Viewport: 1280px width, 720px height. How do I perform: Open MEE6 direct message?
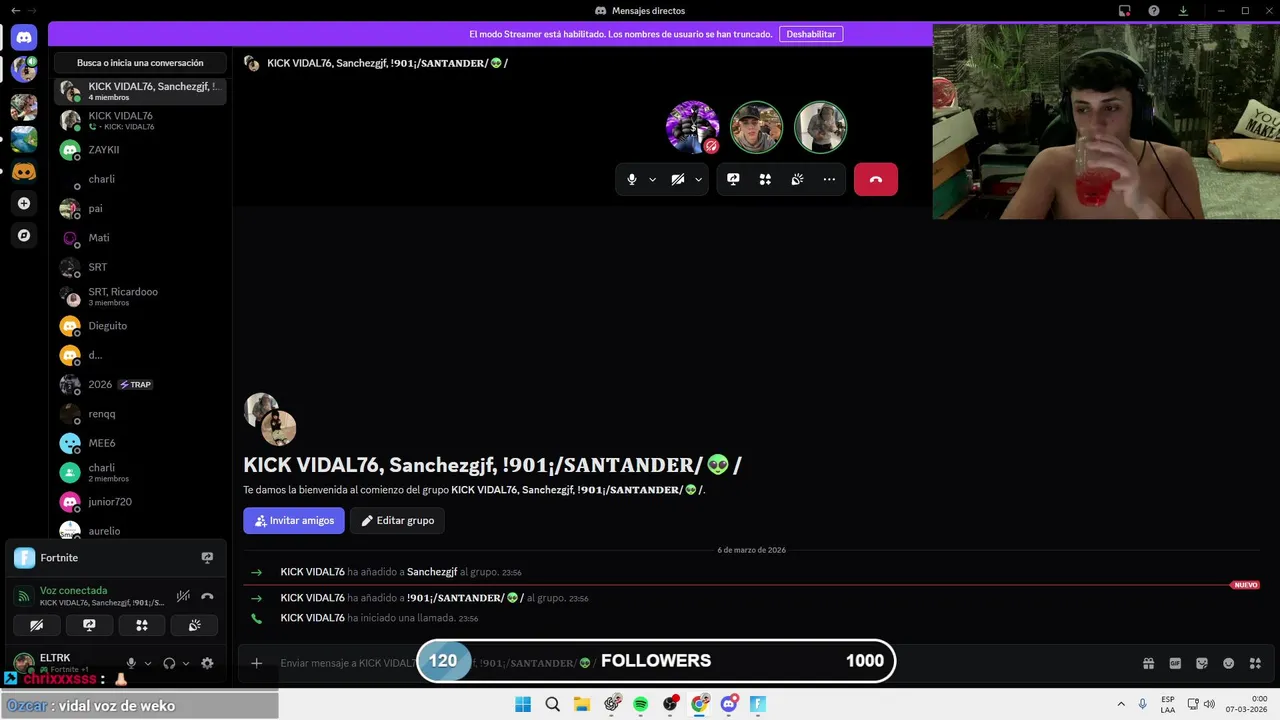(140, 443)
